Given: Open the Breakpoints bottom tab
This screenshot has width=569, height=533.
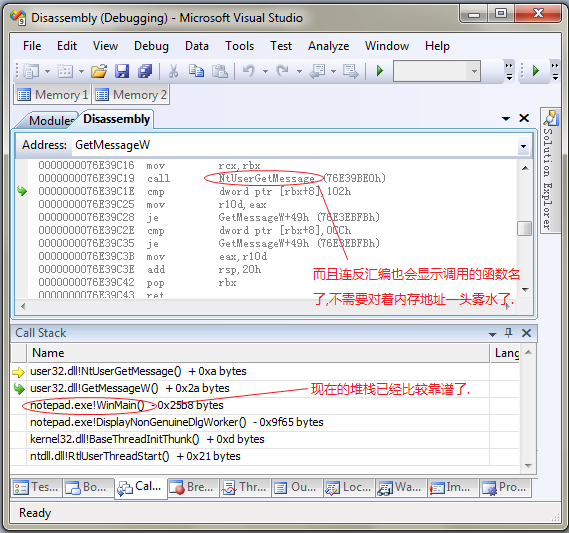Looking at the screenshot, I should (192, 487).
